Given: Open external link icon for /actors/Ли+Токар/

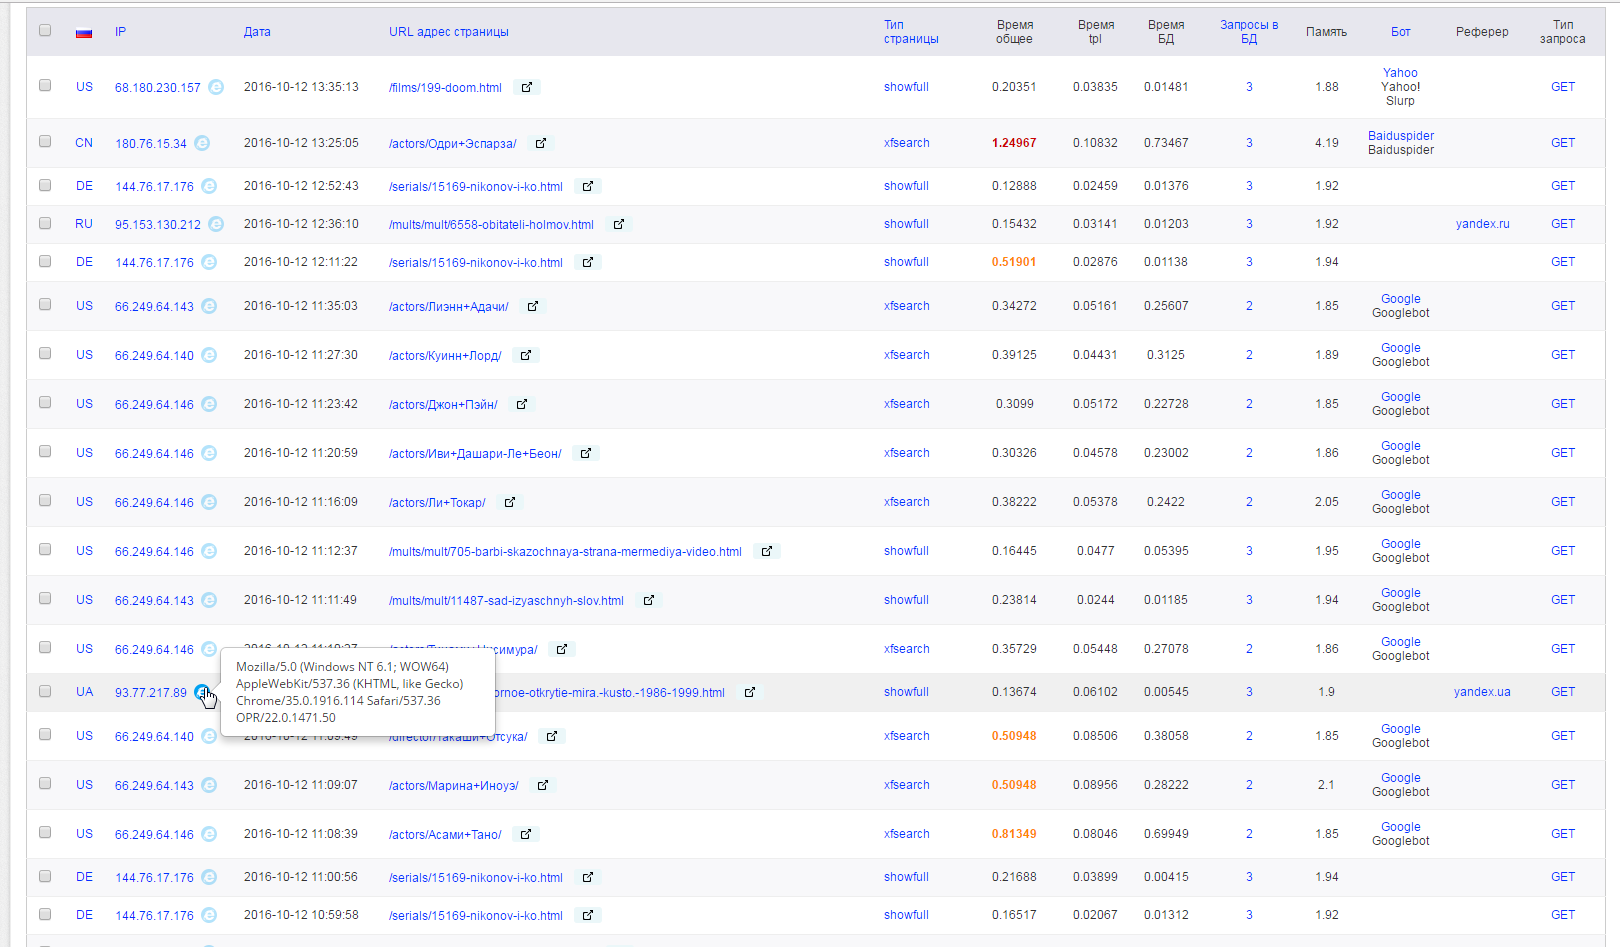Looking at the screenshot, I should tap(510, 502).
